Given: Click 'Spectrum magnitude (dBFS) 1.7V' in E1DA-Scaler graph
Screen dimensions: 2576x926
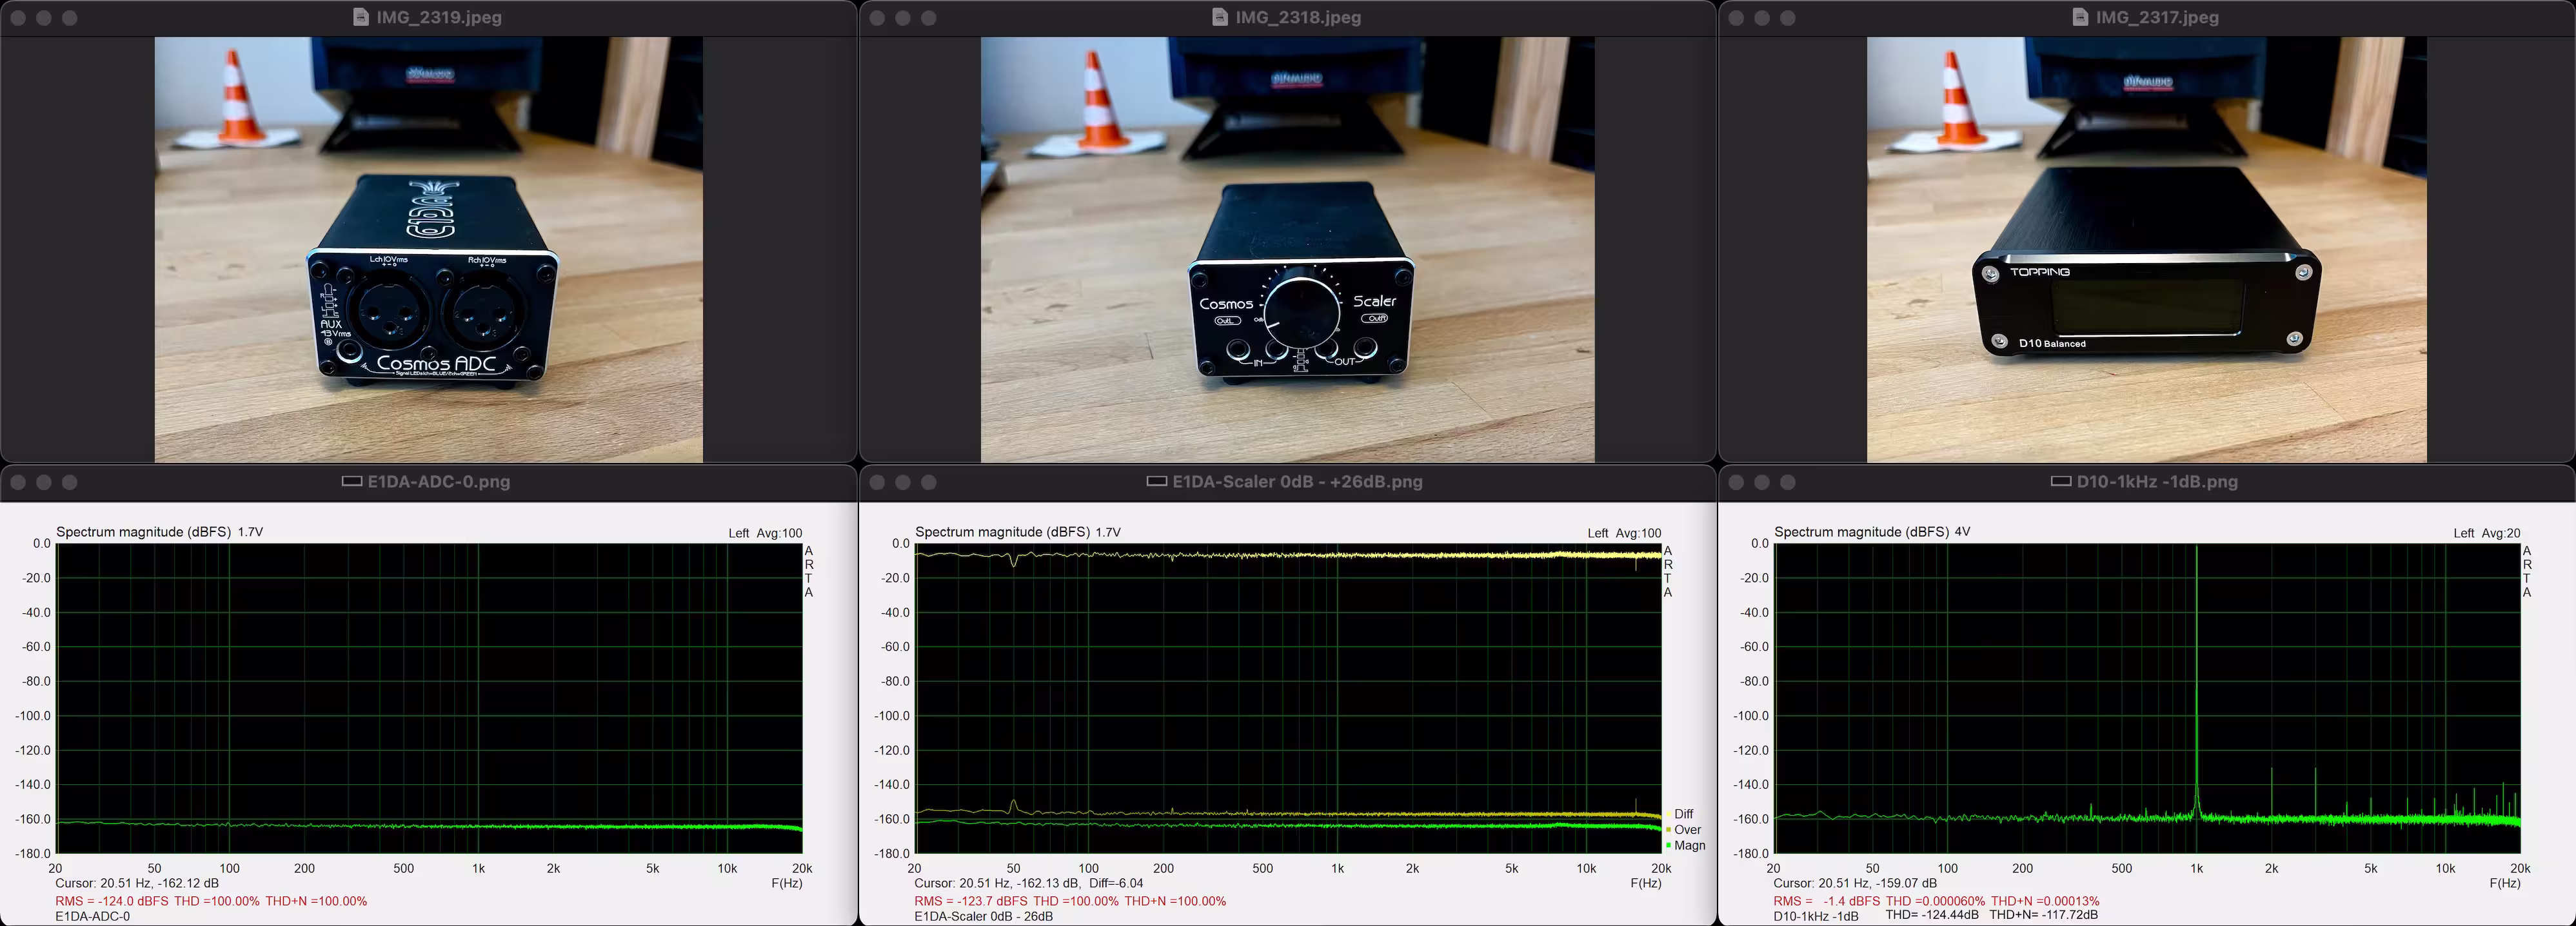Looking at the screenshot, I should [1018, 532].
